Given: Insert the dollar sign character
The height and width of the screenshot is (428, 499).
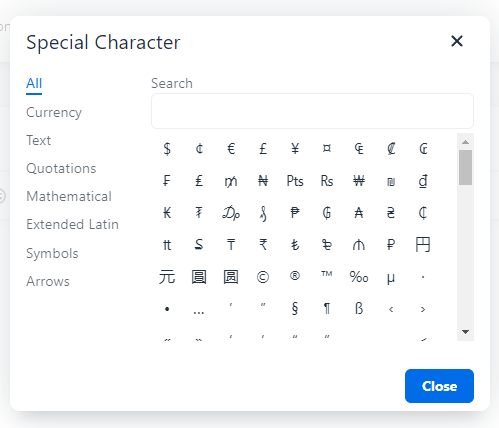Looking at the screenshot, I should point(167,149).
